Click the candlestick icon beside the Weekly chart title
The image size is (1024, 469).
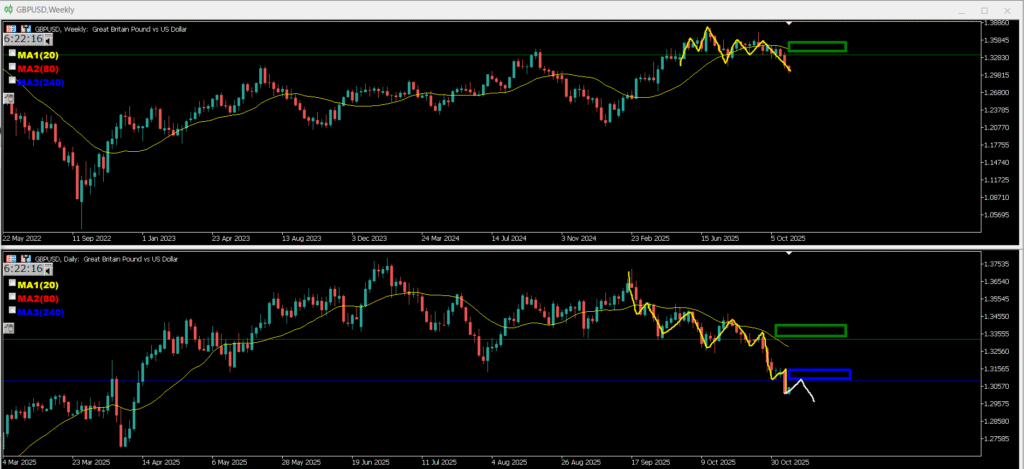(x=24, y=29)
